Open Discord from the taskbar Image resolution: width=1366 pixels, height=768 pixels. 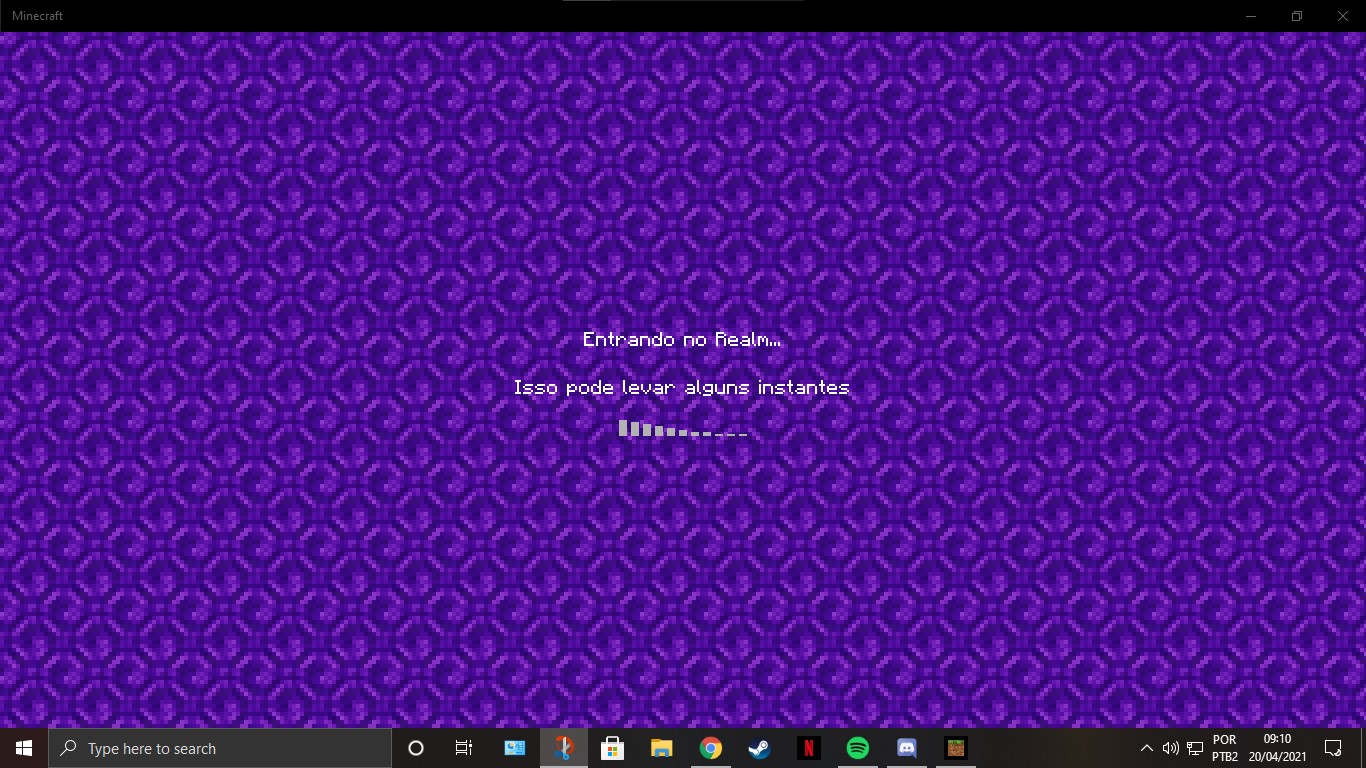pos(907,748)
